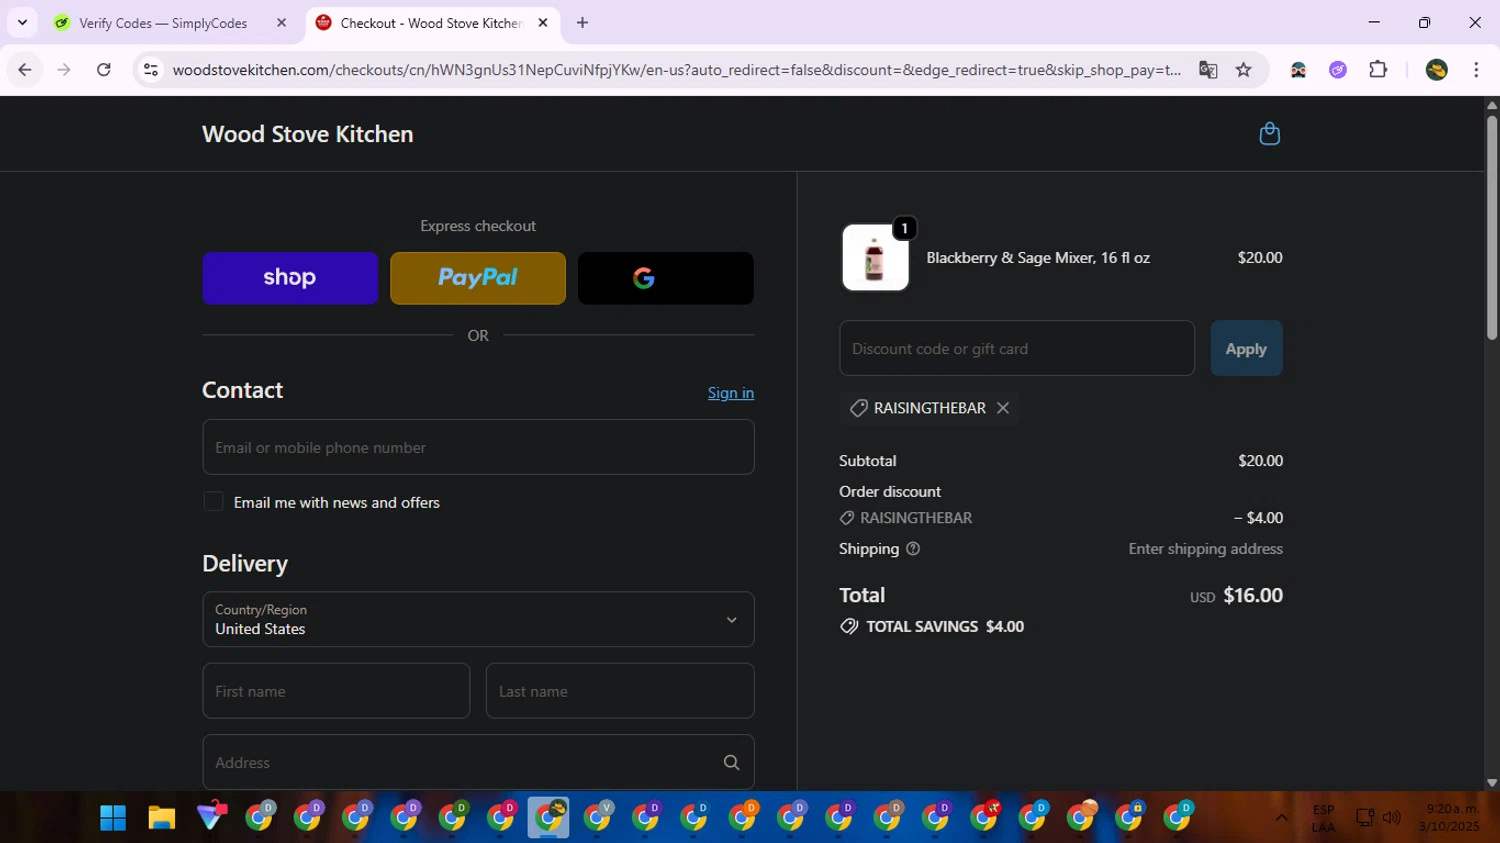Screen dimensions: 1500x843
Task: Click the shipping info question mark icon
Action: [x=912, y=549]
